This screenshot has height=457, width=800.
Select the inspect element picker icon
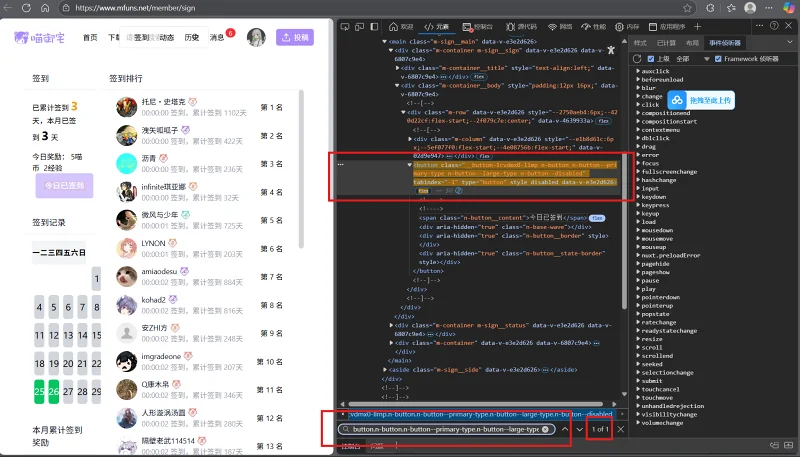tap(345, 27)
